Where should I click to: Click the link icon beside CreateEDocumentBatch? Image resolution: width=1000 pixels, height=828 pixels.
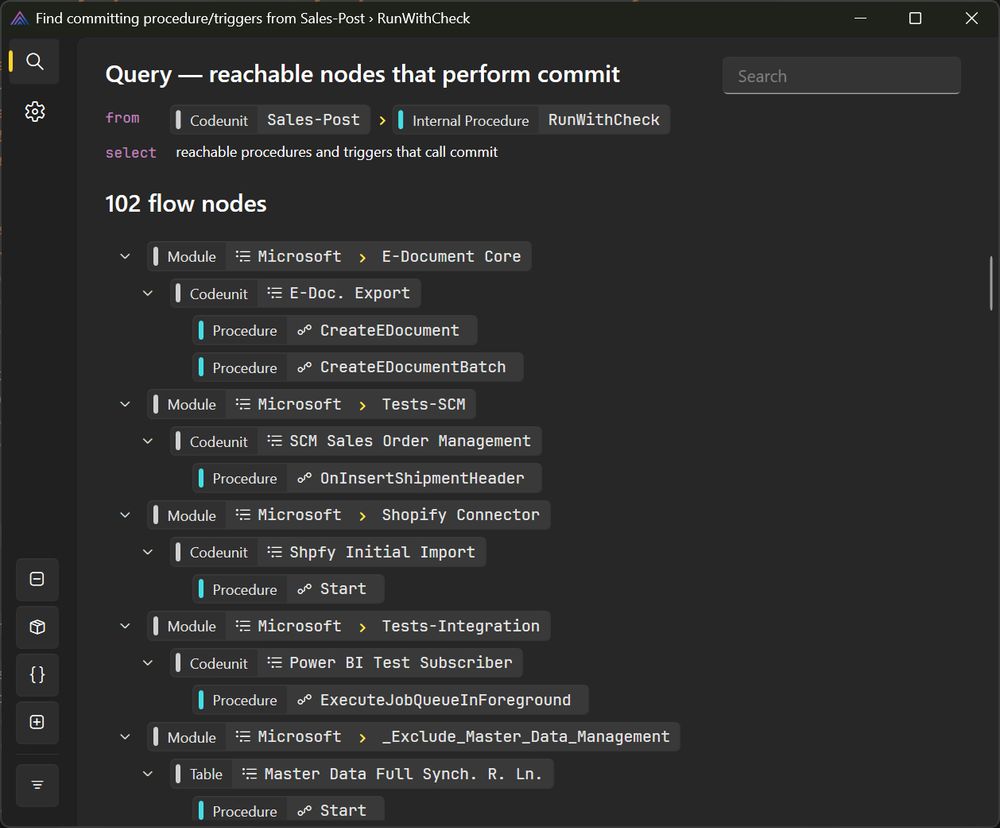click(x=305, y=367)
